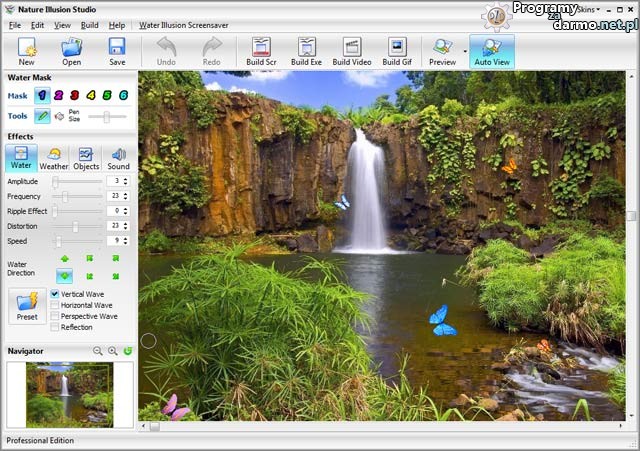Screen dimensions: 640x451
Task: Click the Build Video icon
Action: [x=351, y=51]
